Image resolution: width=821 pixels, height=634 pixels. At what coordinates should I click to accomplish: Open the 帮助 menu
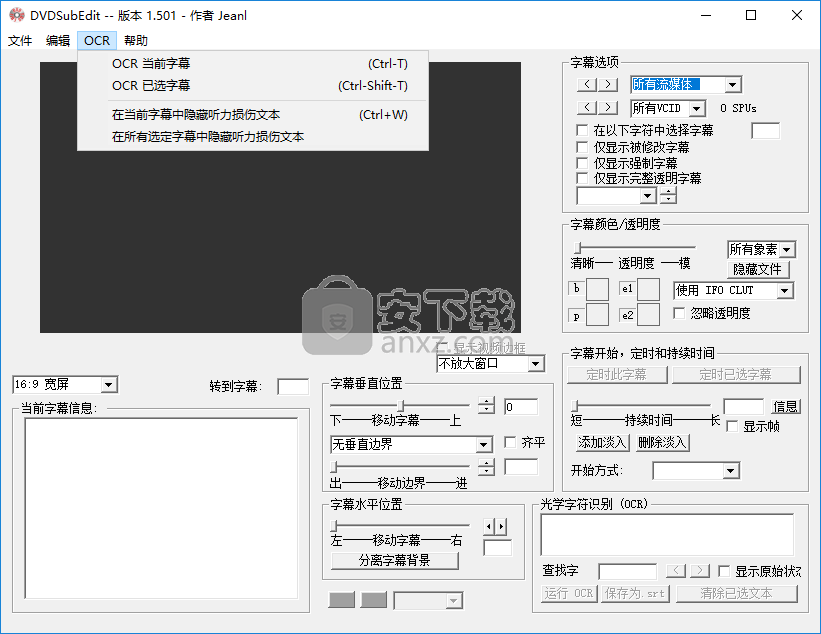coord(136,40)
